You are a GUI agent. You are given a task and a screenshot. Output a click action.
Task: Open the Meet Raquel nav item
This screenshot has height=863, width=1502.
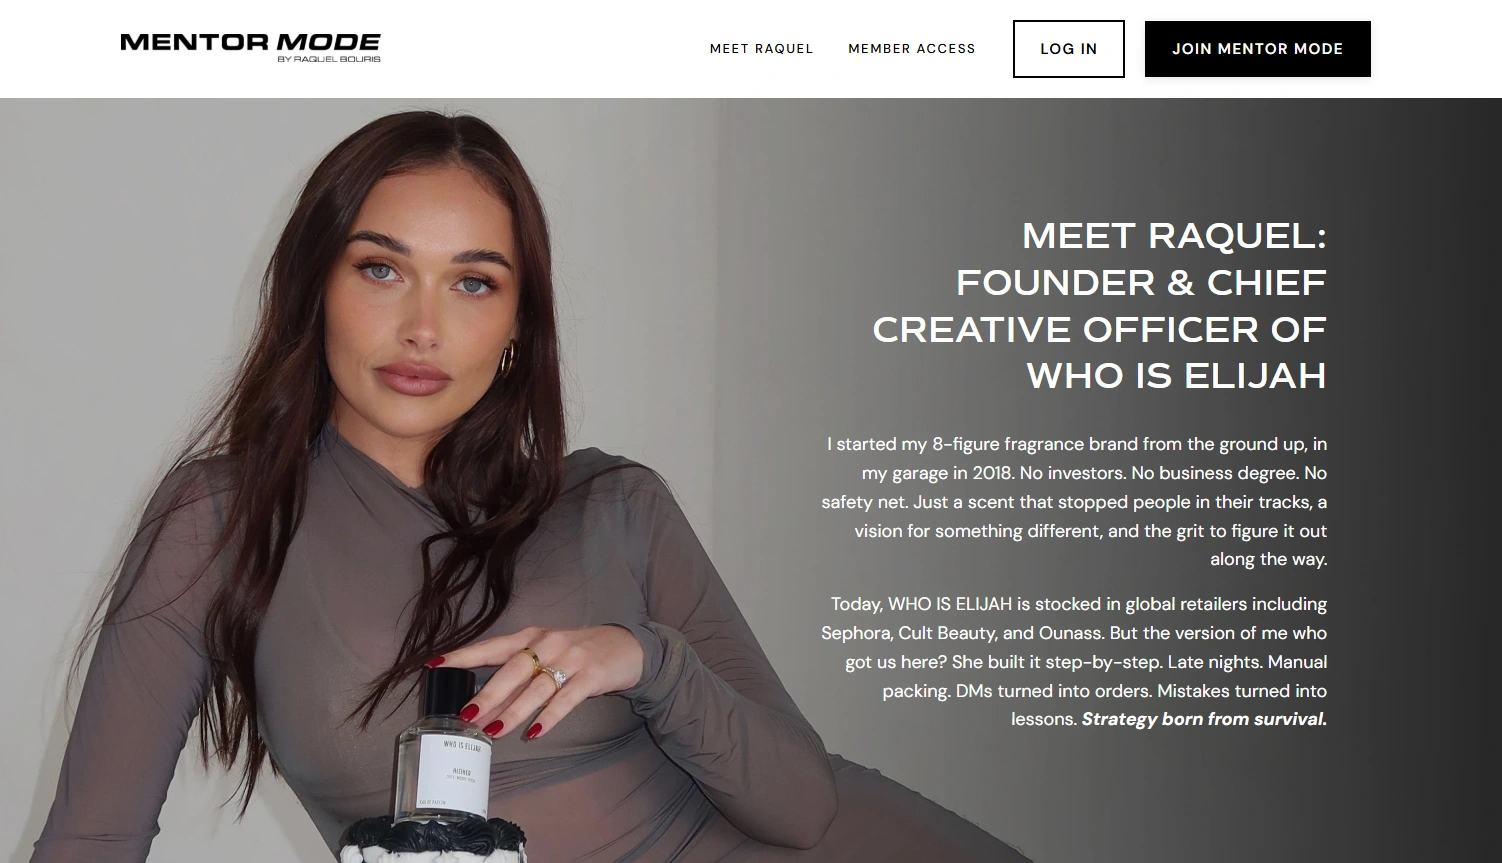click(761, 48)
